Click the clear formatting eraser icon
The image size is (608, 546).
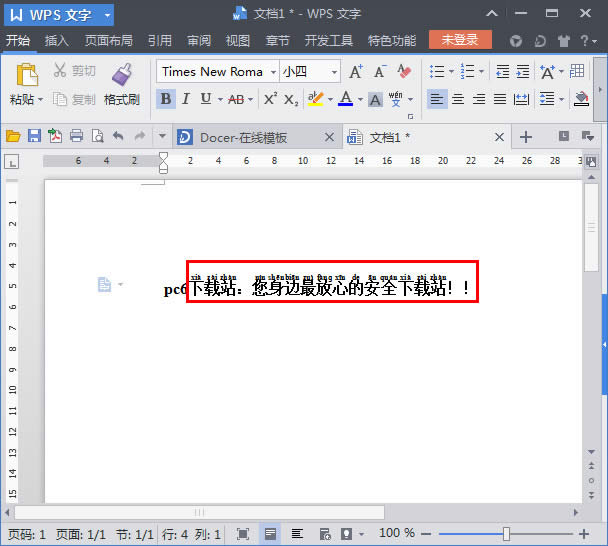coord(404,72)
